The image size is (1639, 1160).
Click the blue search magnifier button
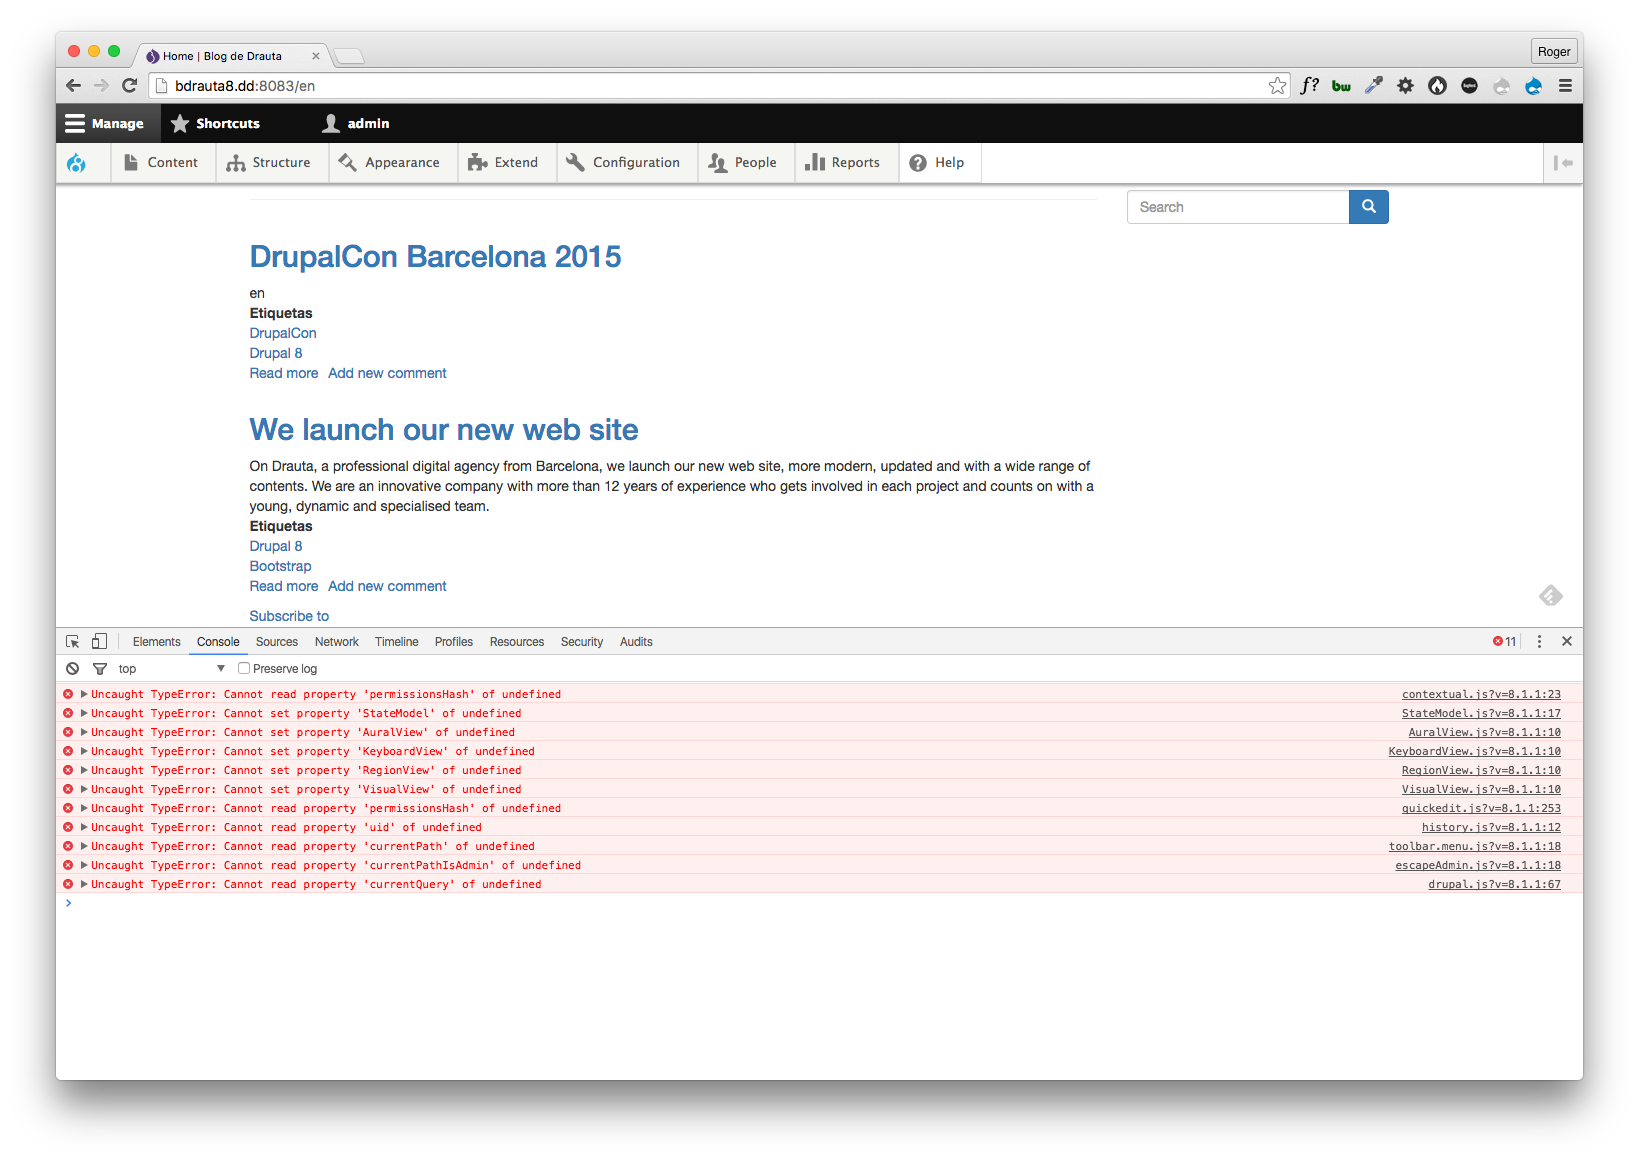point(1369,207)
